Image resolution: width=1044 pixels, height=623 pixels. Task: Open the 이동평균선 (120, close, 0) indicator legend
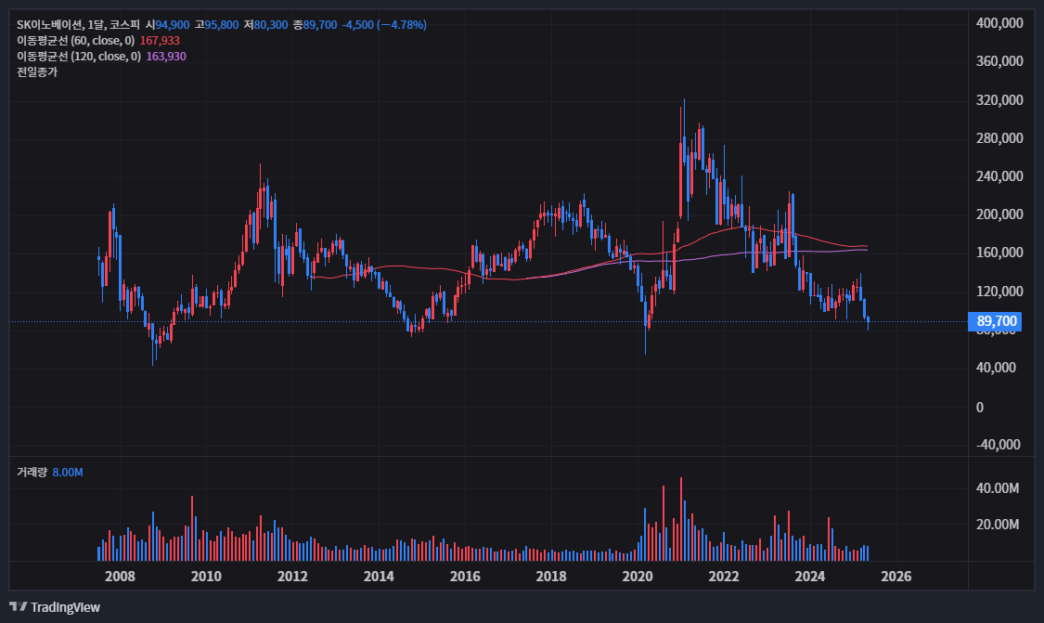[79, 57]
